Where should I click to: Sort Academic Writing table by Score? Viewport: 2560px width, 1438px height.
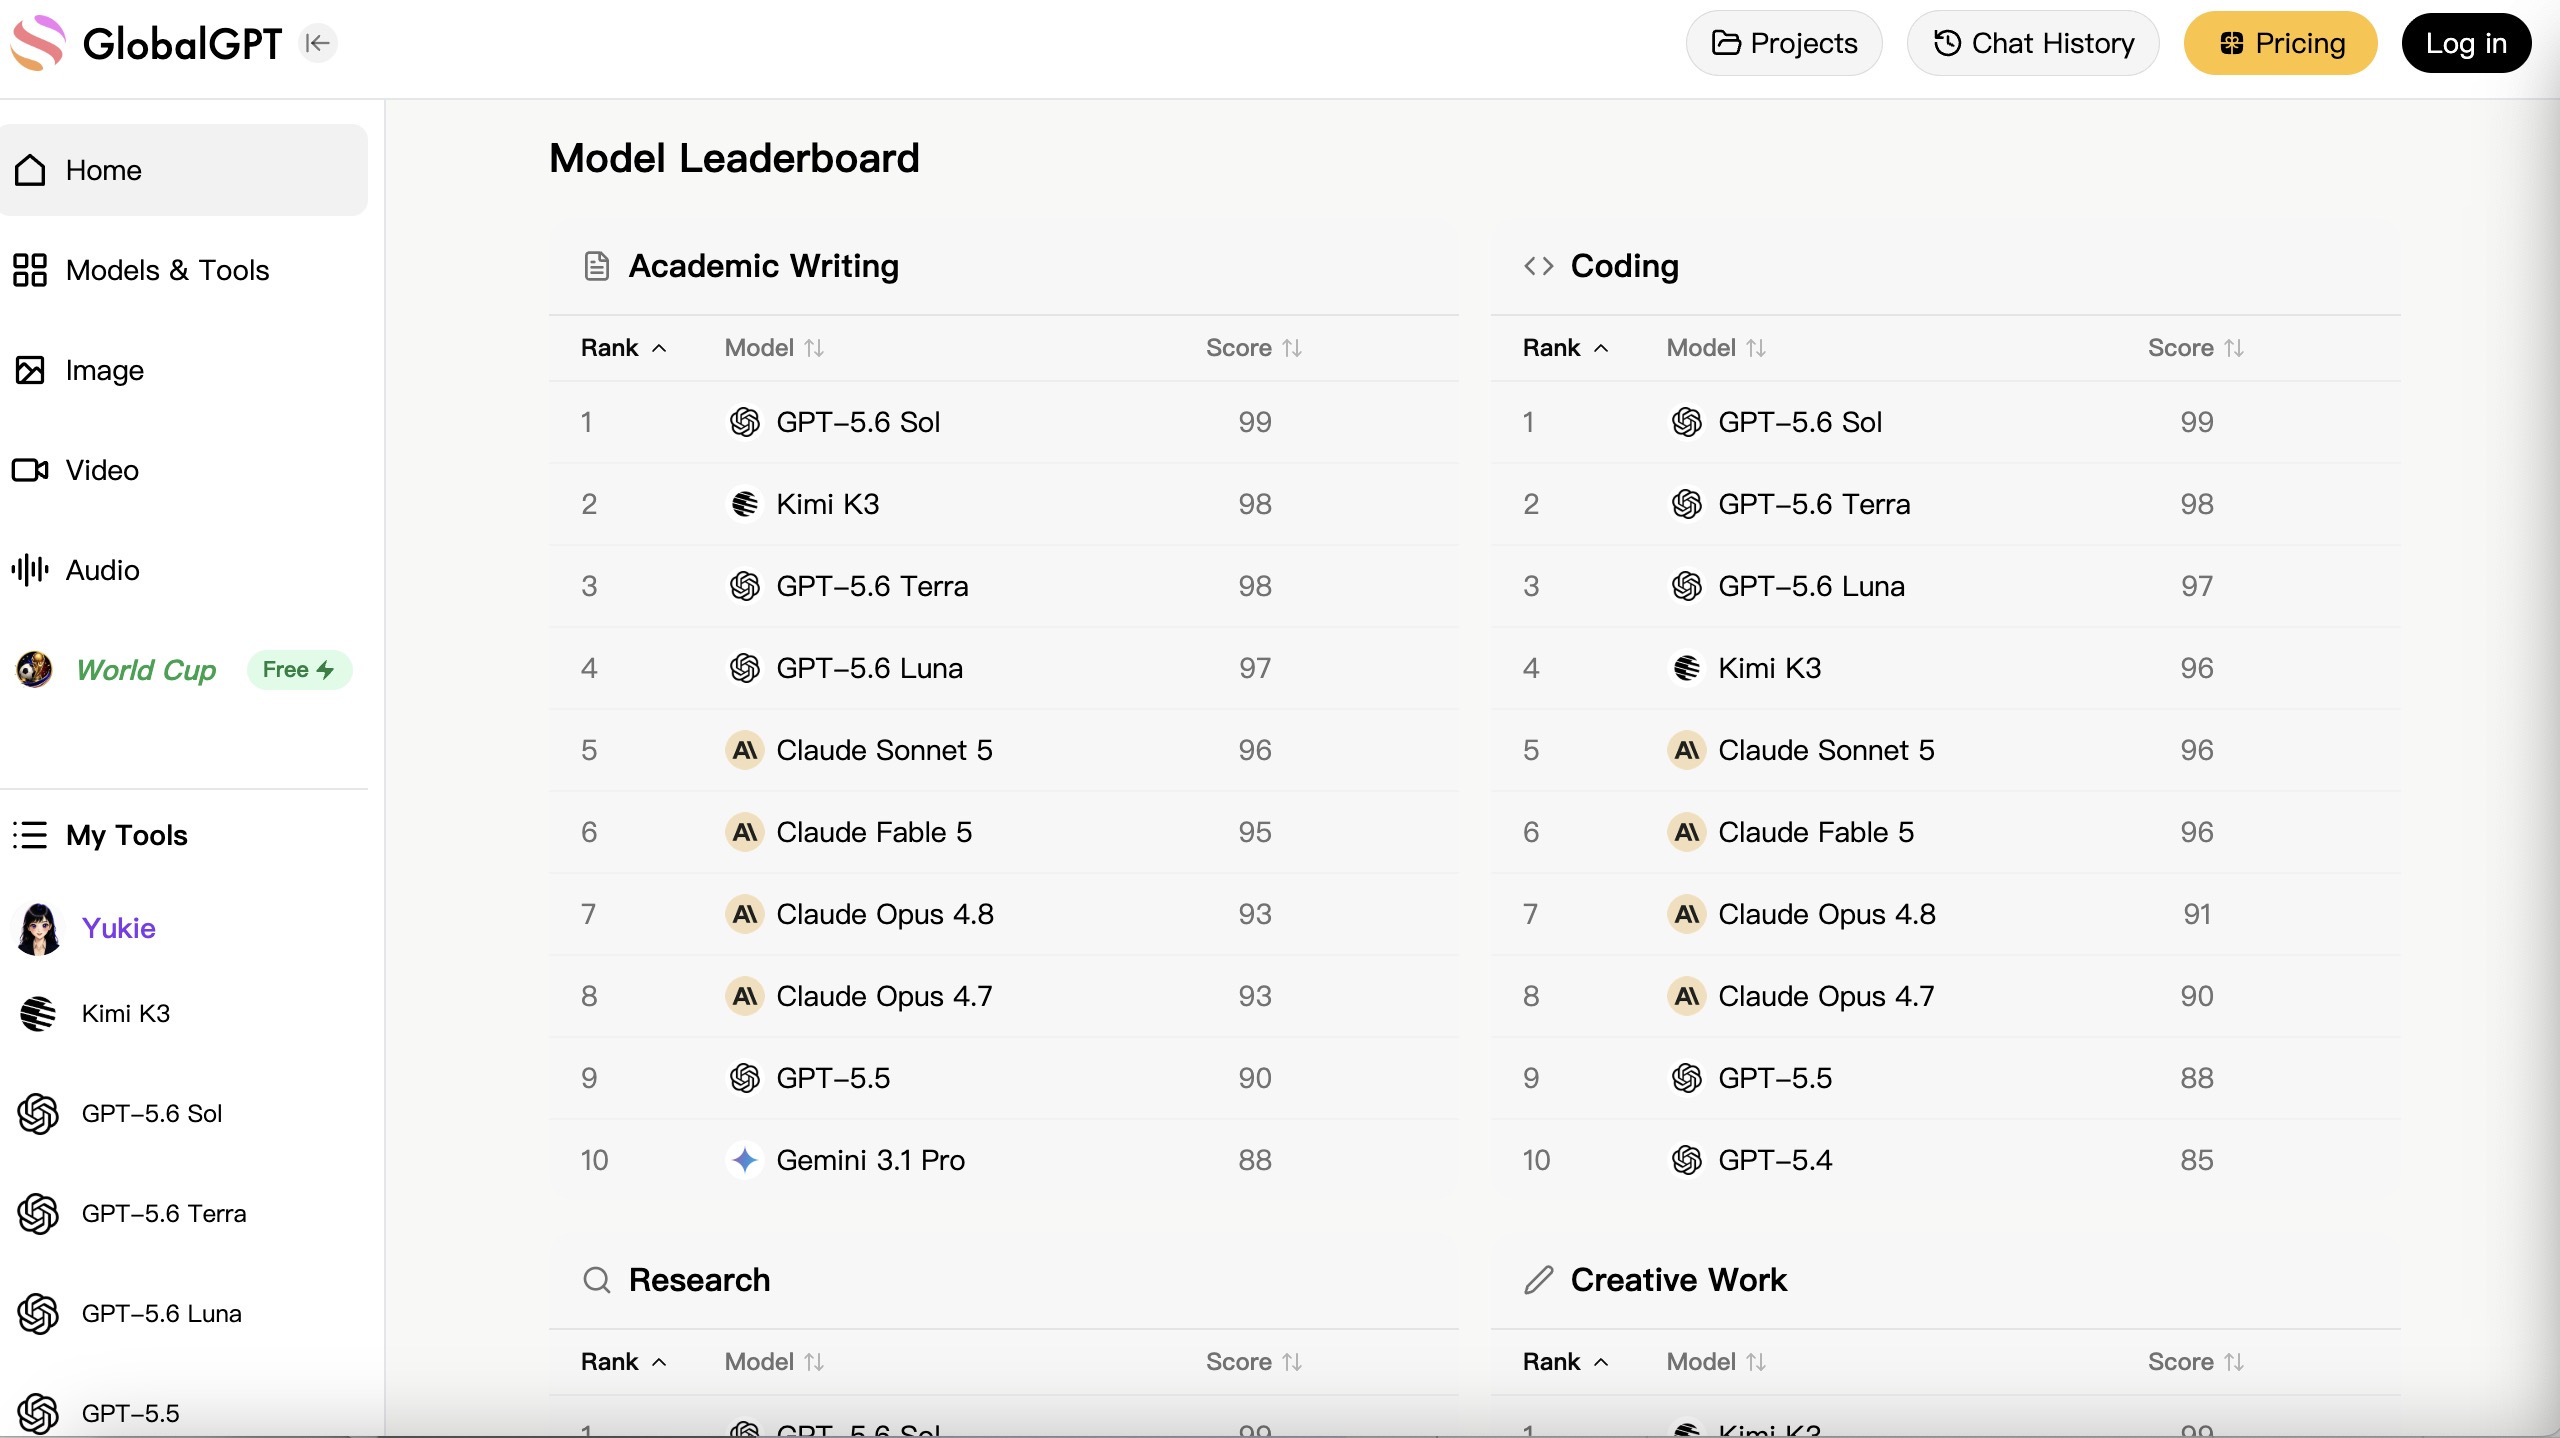click(1253, 348)
